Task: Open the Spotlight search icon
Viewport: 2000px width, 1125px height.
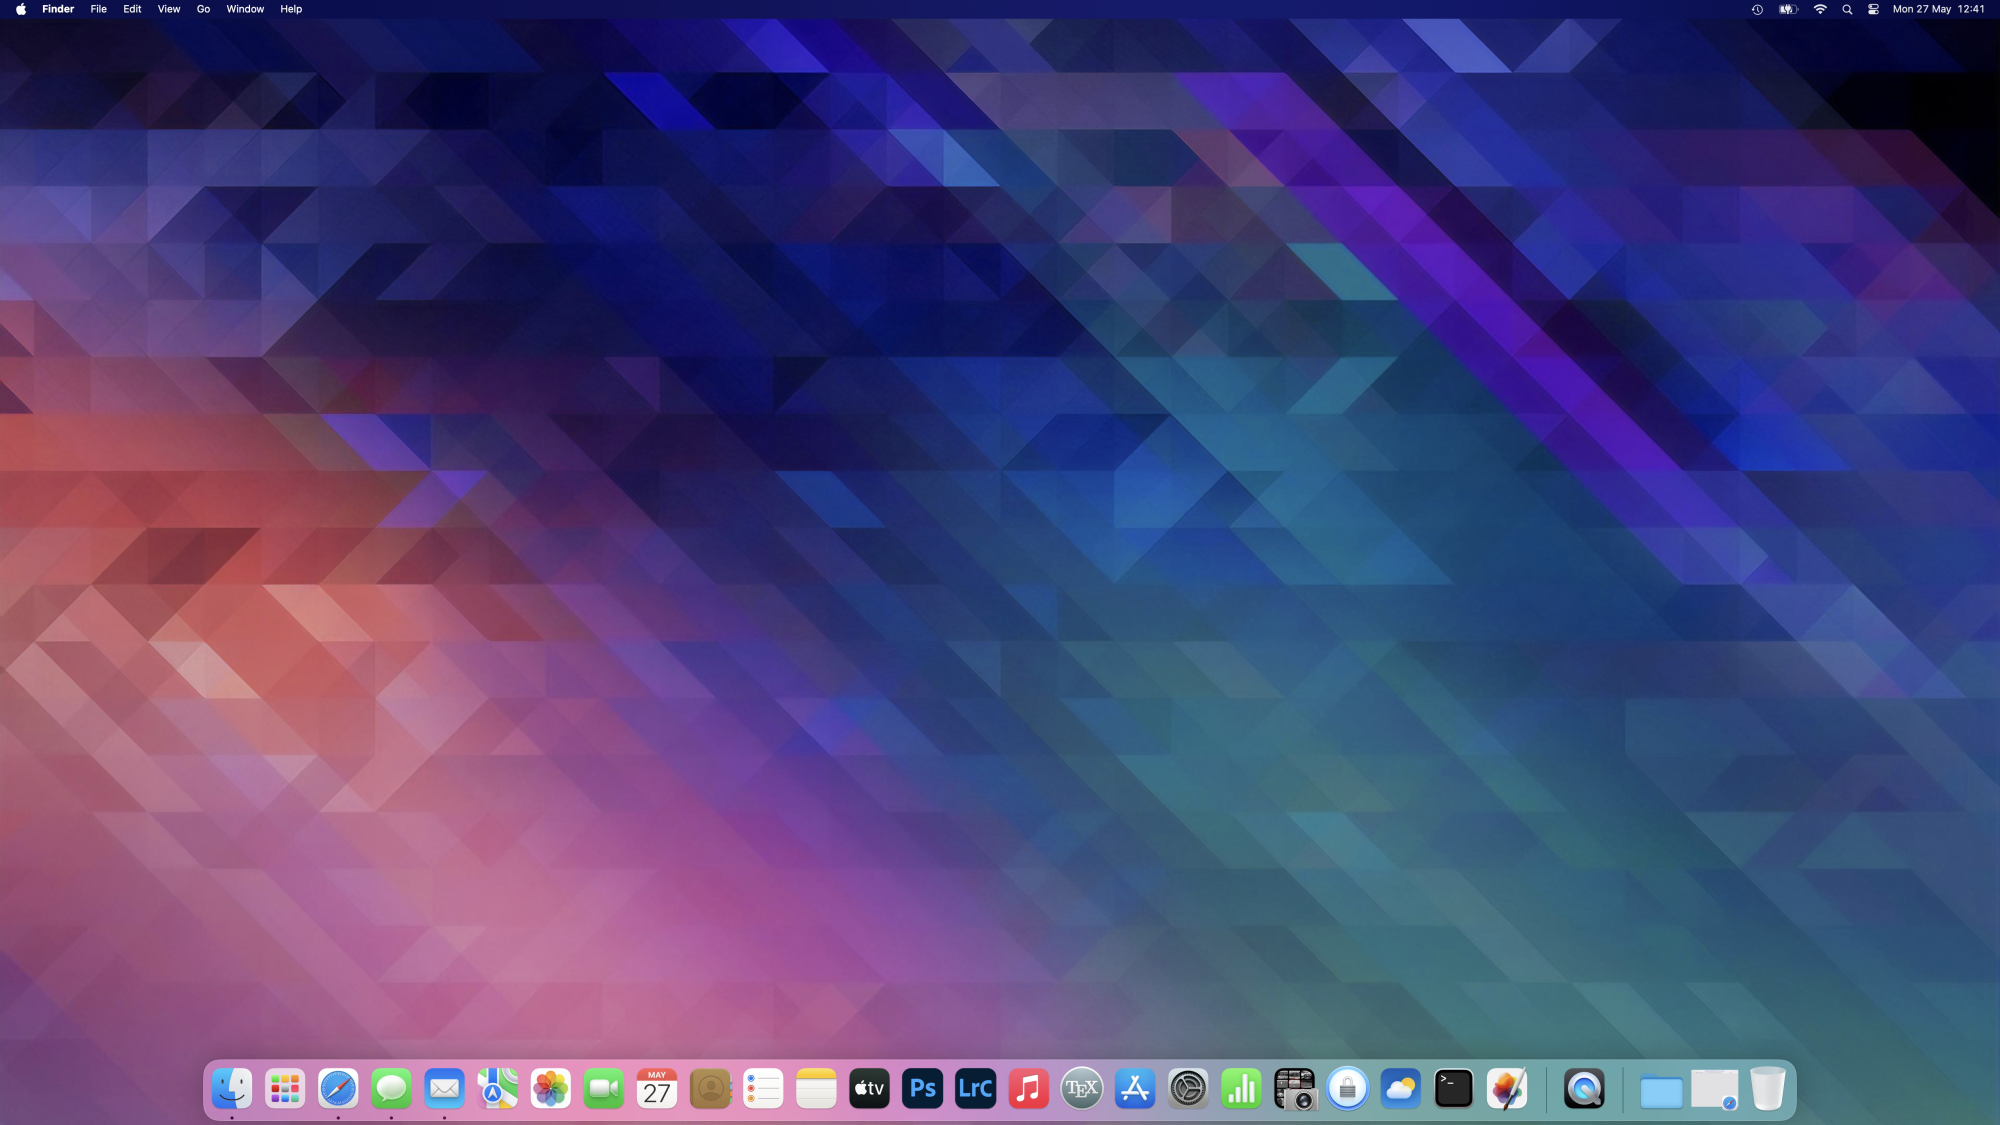Action: coord(1847,9)
